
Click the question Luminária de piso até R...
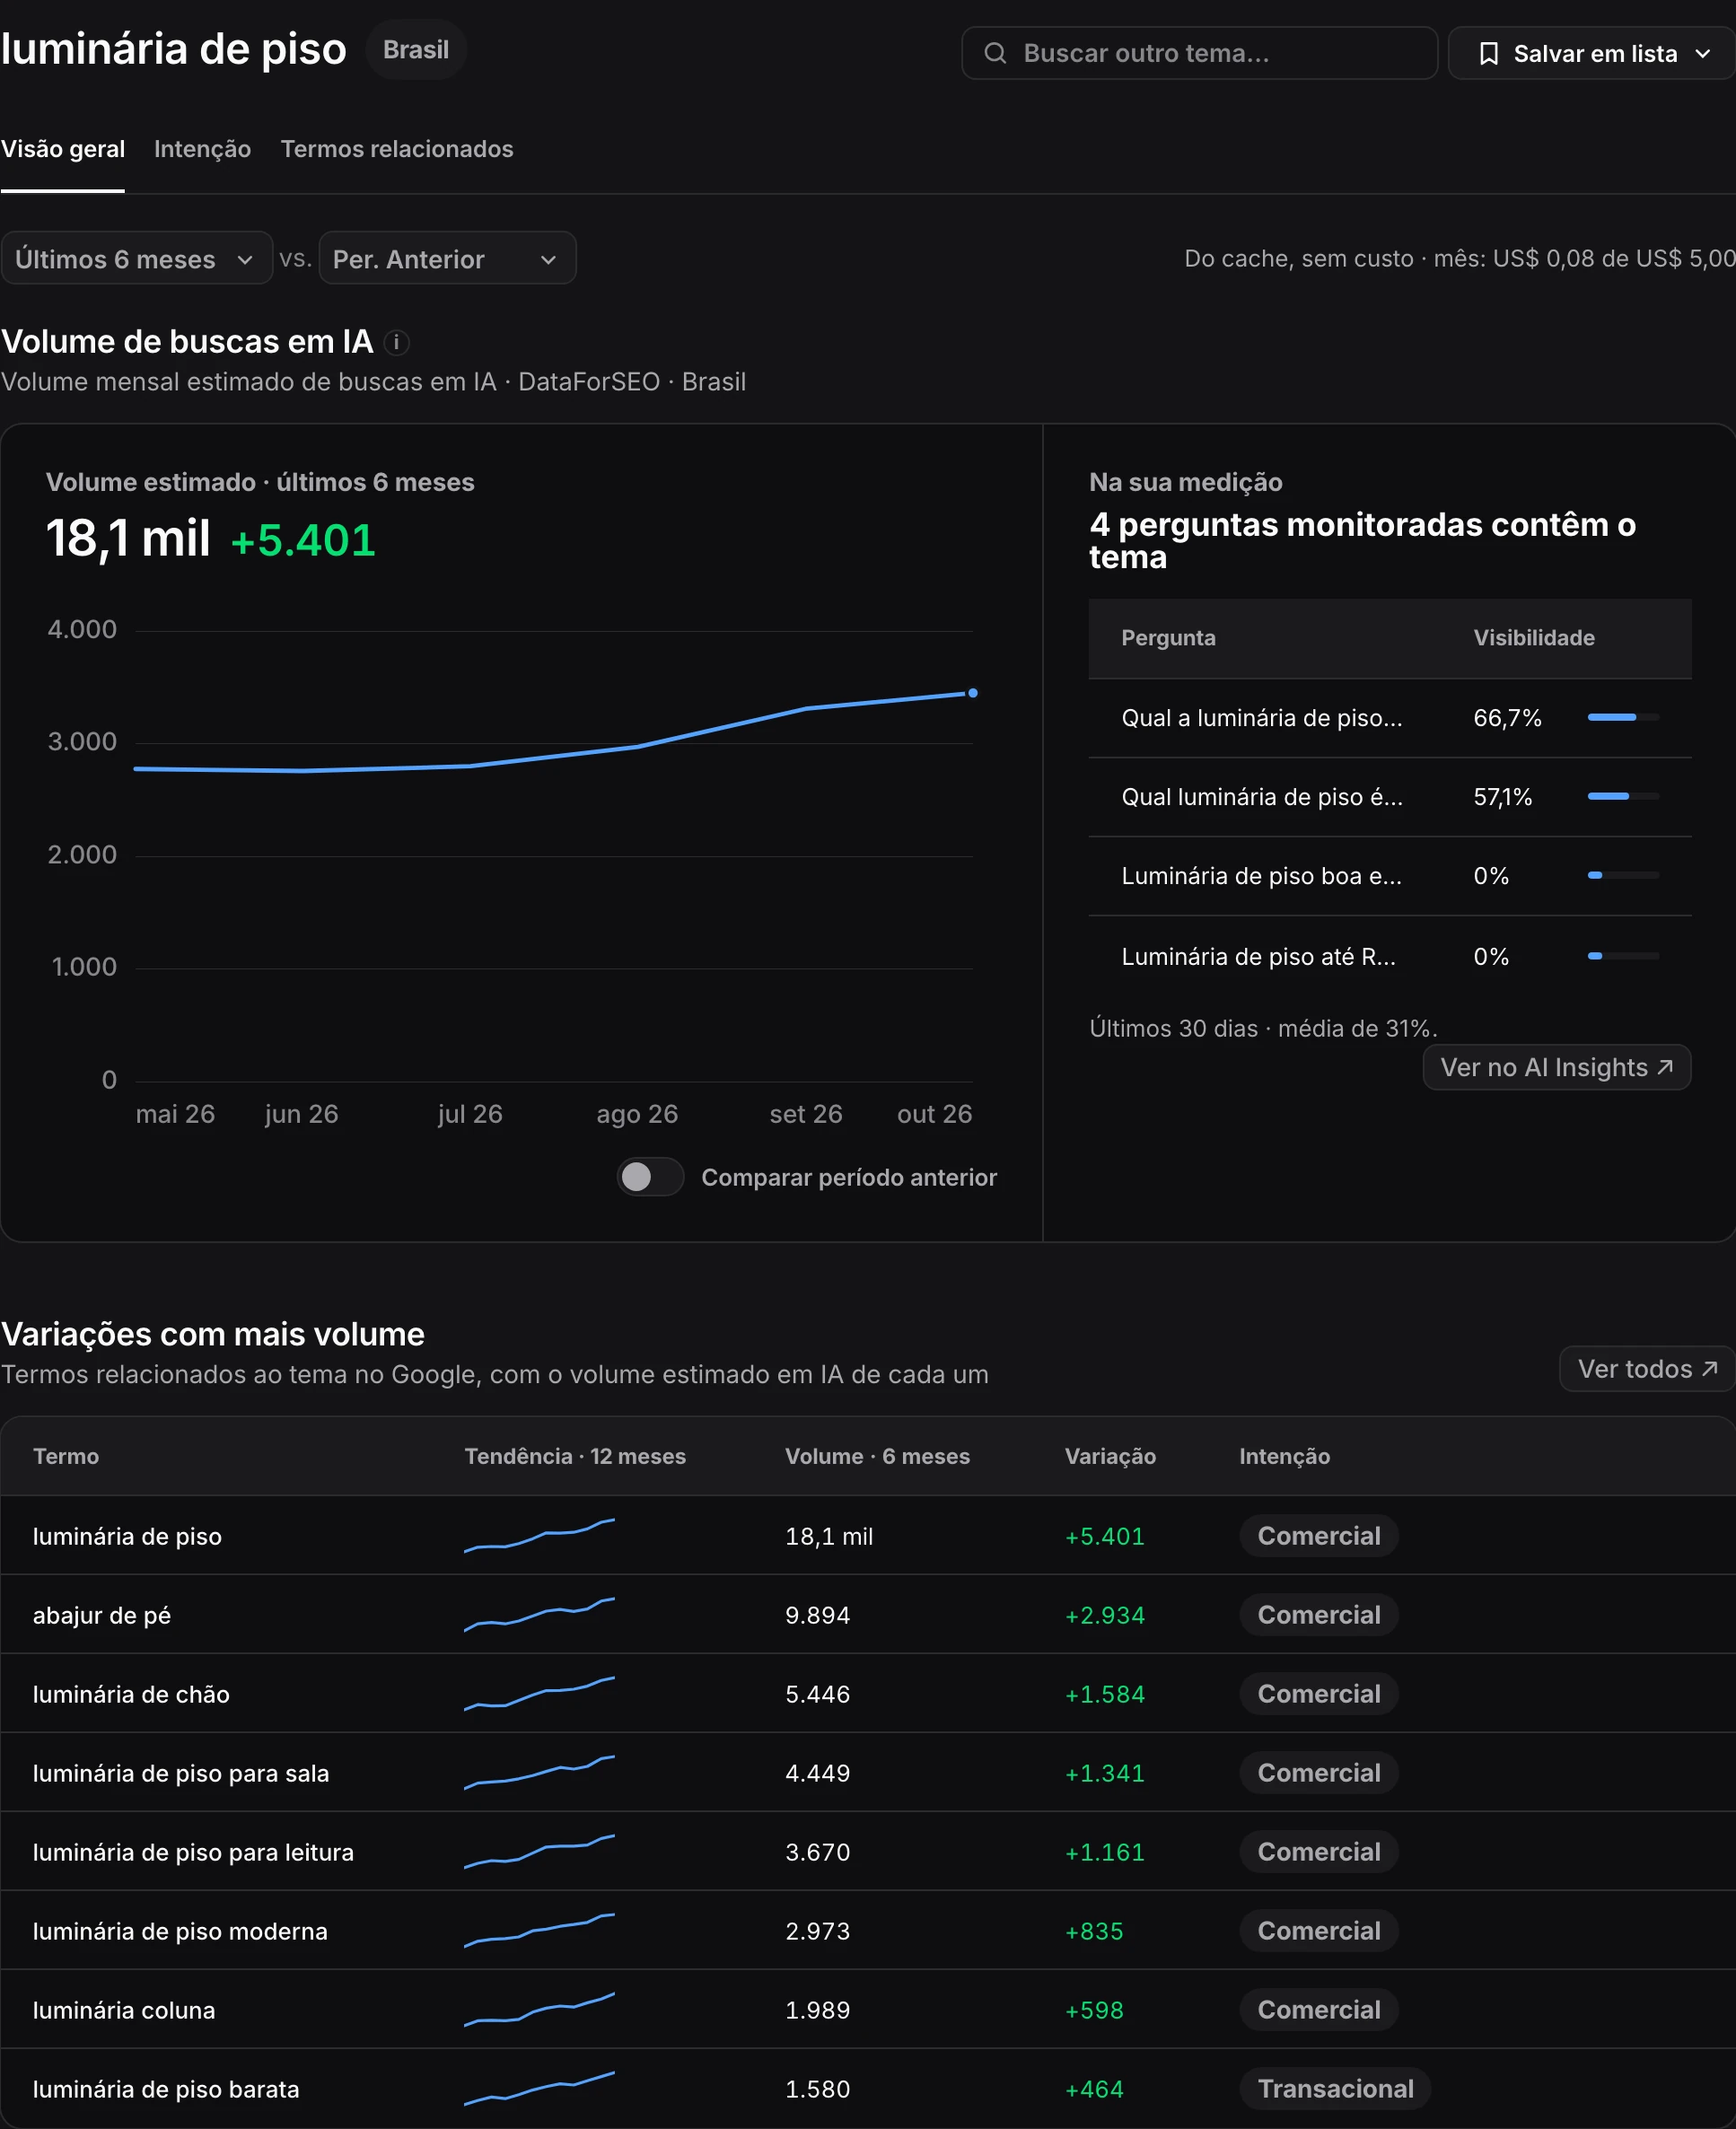coord(1258,957)
